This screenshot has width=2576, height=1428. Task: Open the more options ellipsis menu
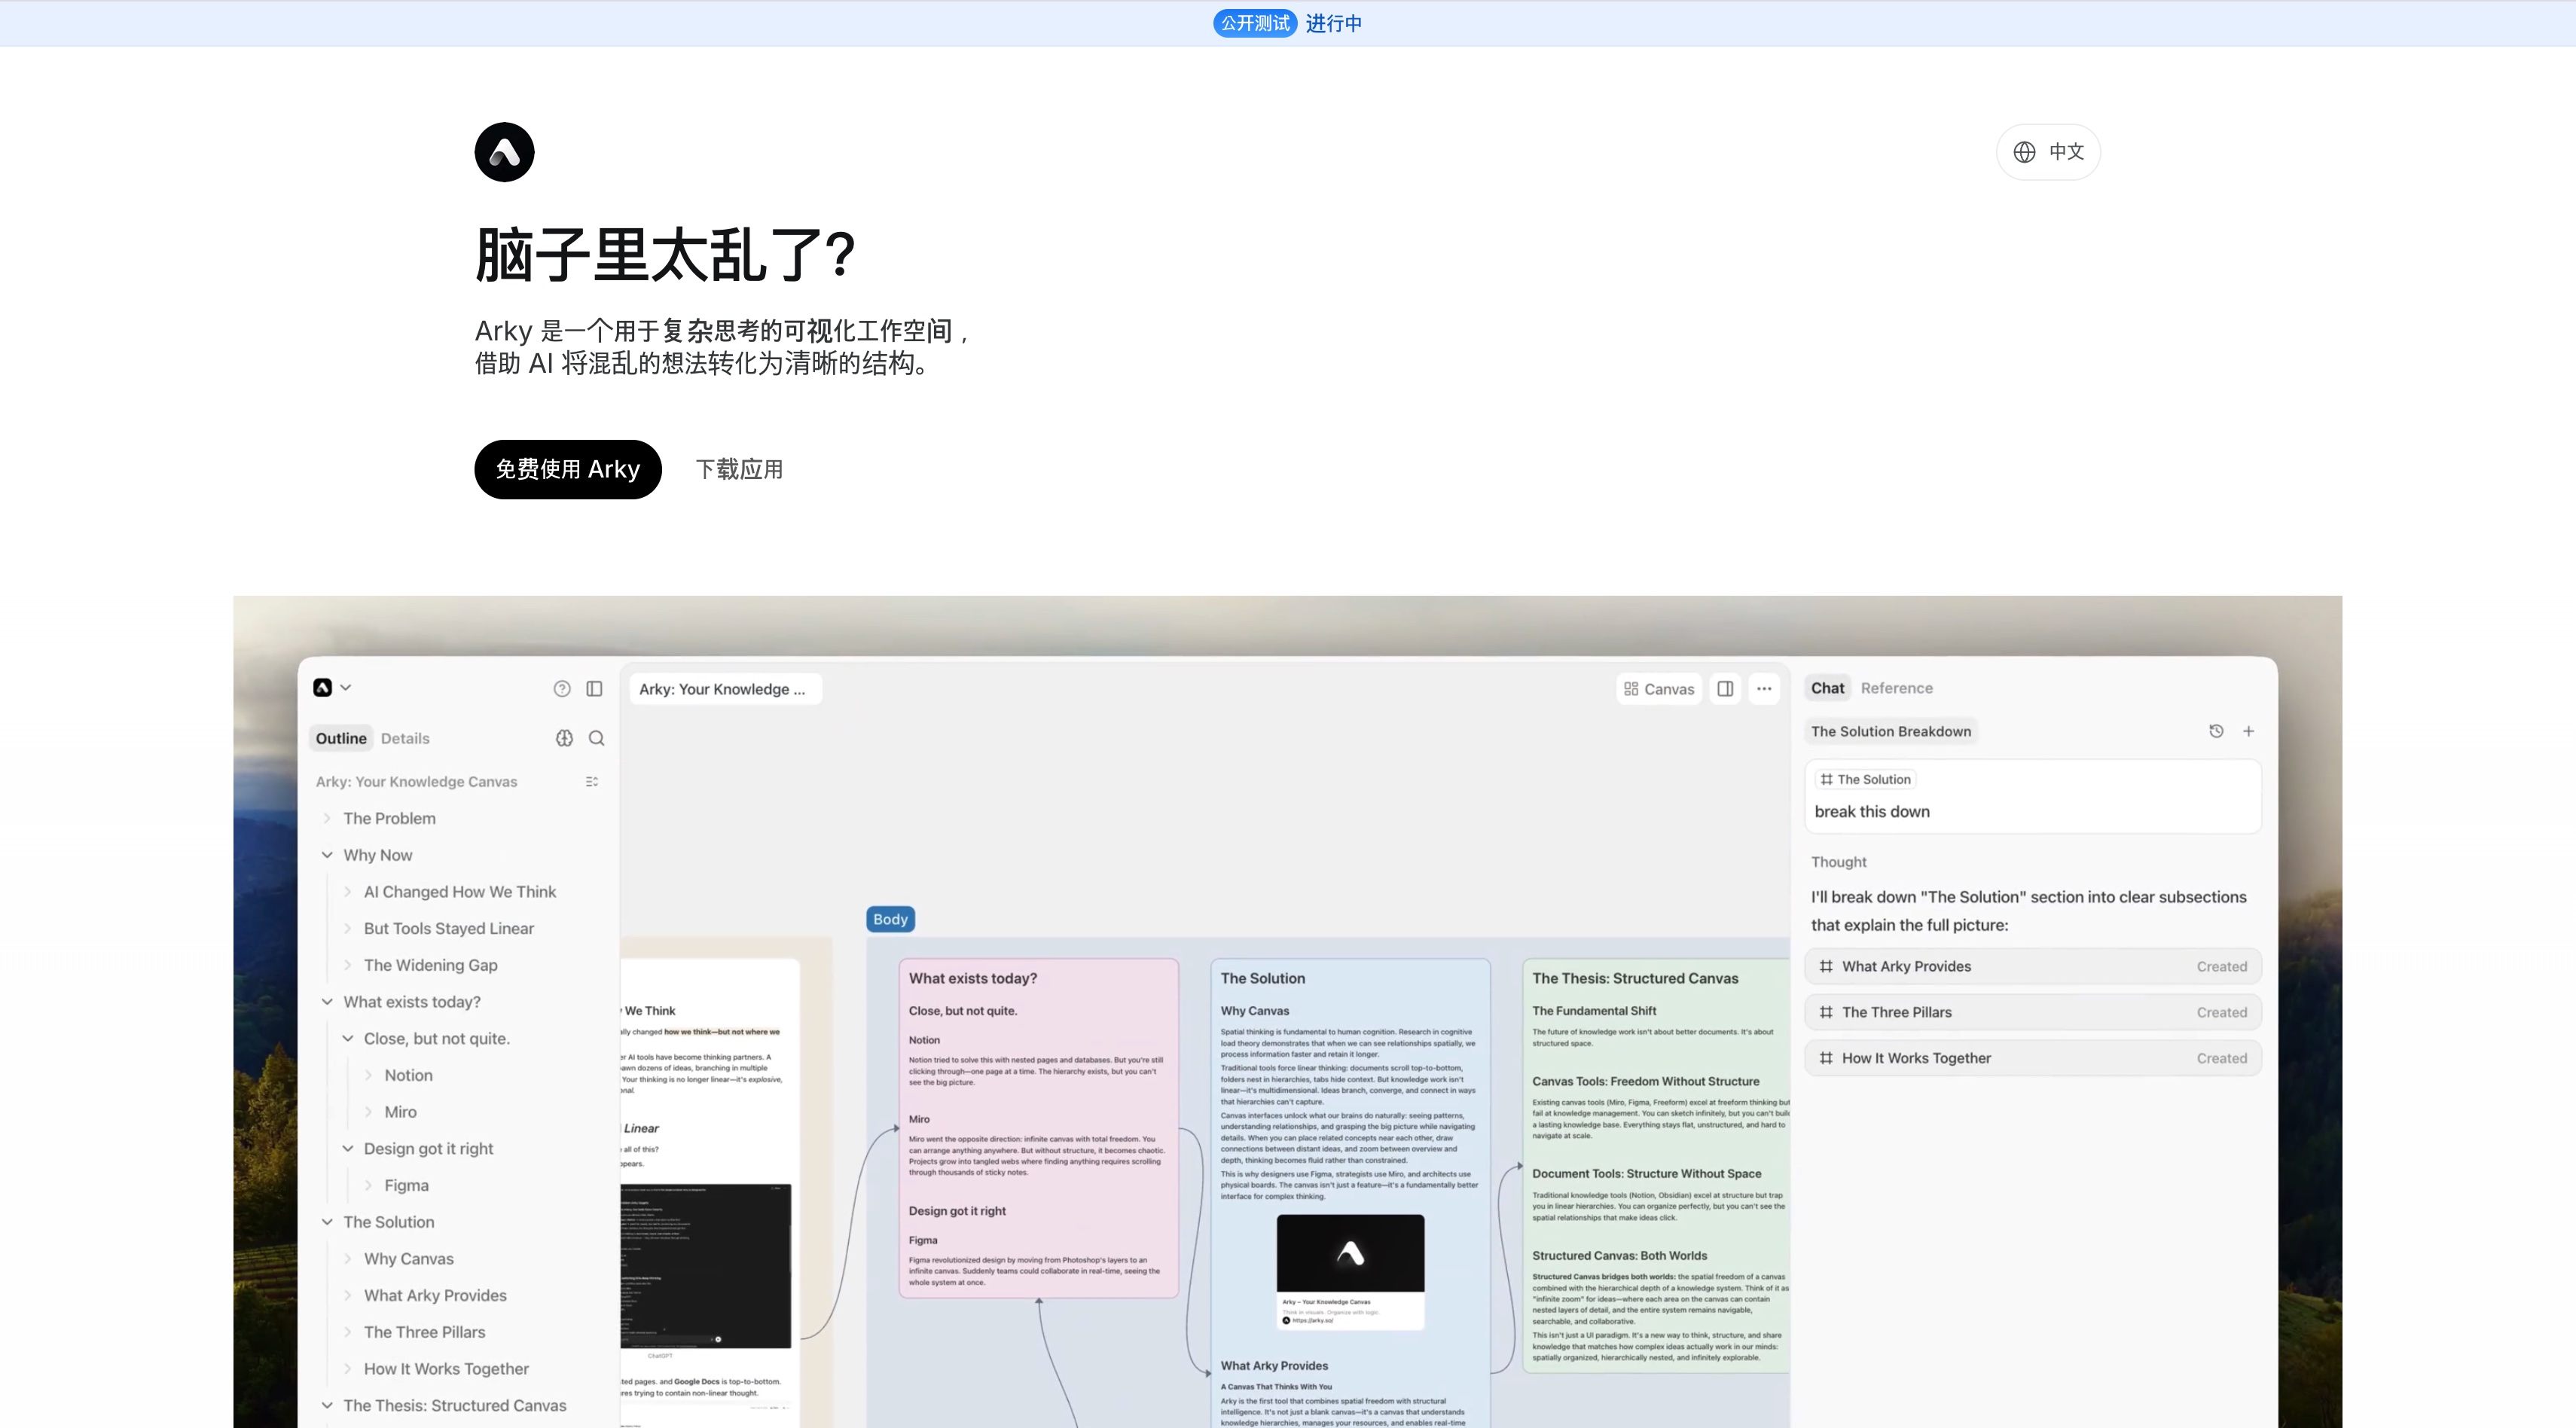1764,689
